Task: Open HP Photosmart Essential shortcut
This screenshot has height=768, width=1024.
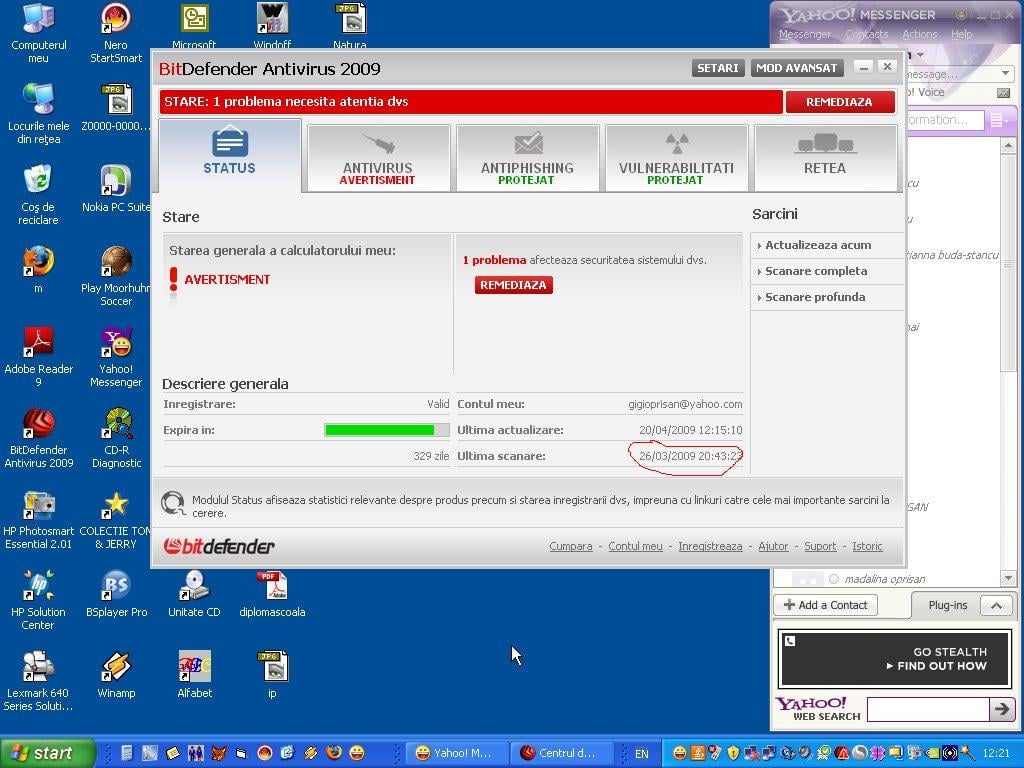Action: pyautogui.click(x=39, y=519)
